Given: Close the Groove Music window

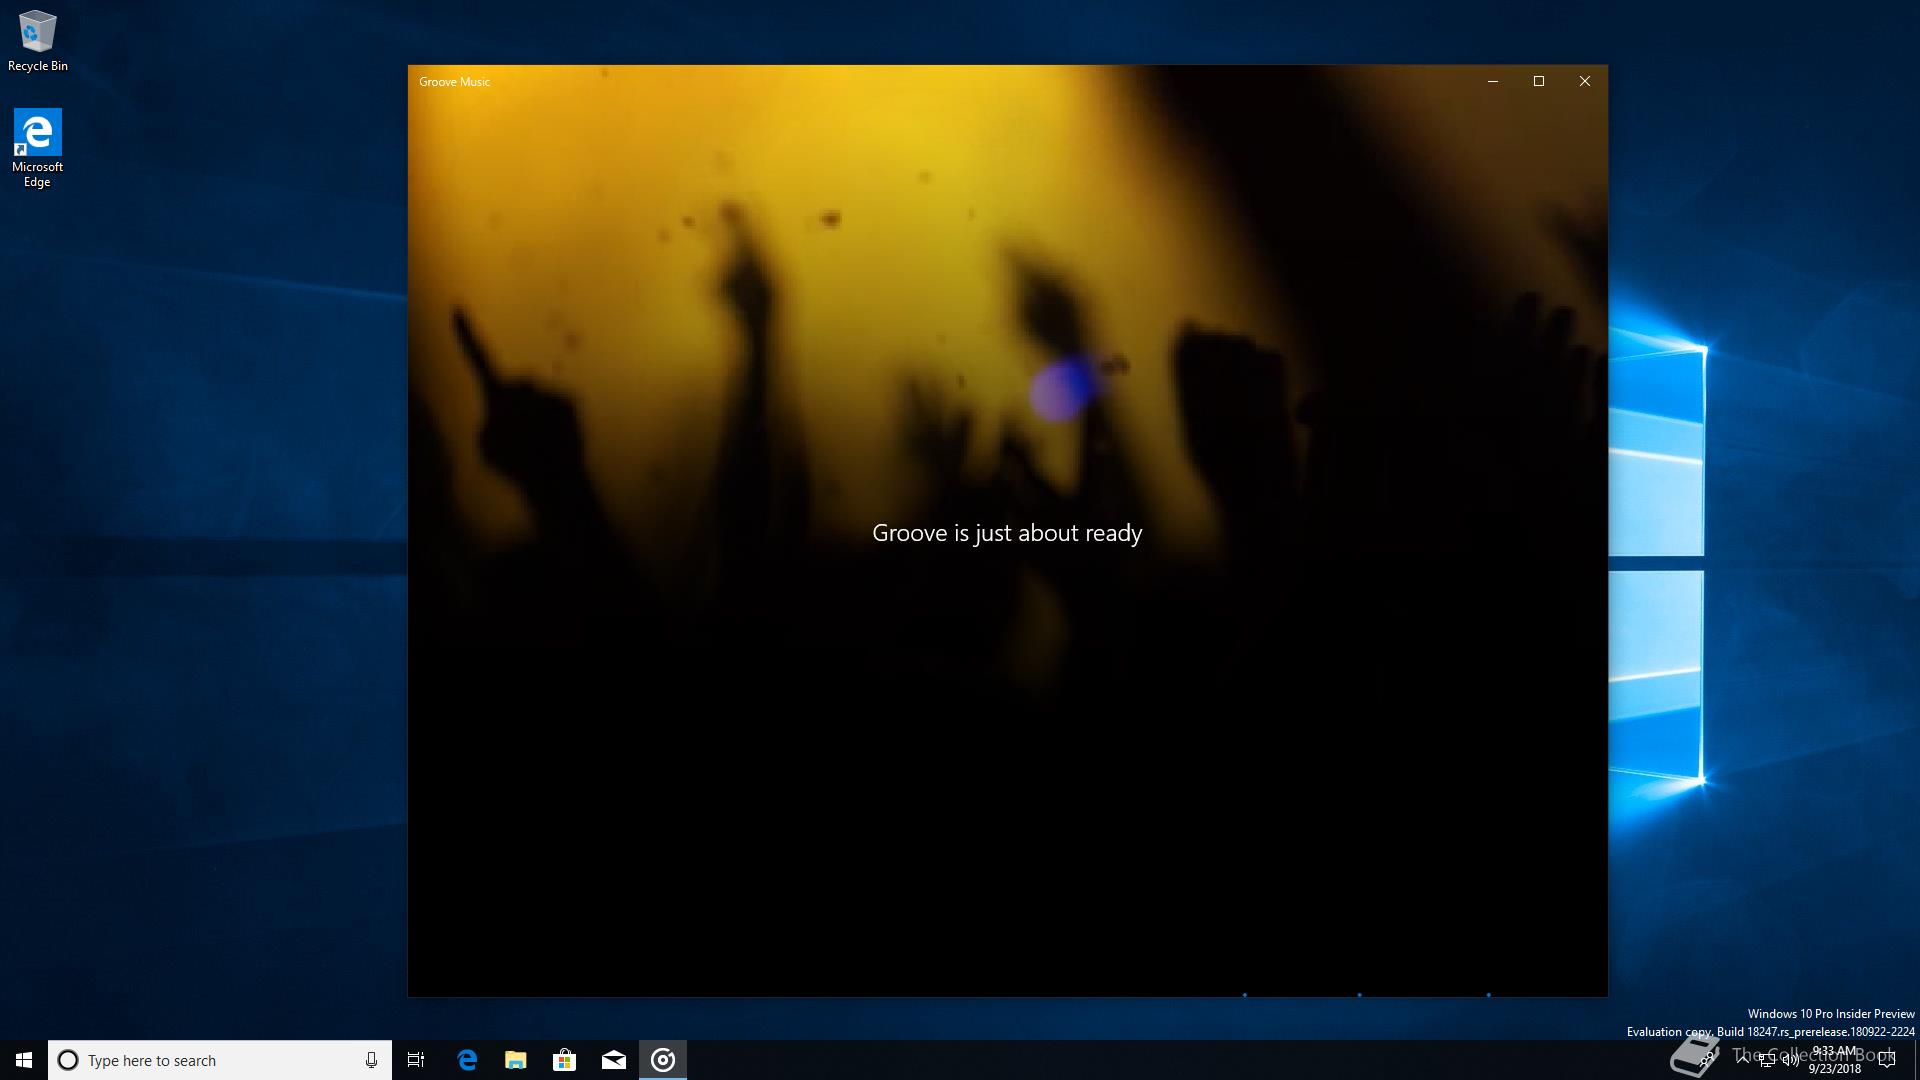Looking at the screenshot, I should (x=1585, y=81).
